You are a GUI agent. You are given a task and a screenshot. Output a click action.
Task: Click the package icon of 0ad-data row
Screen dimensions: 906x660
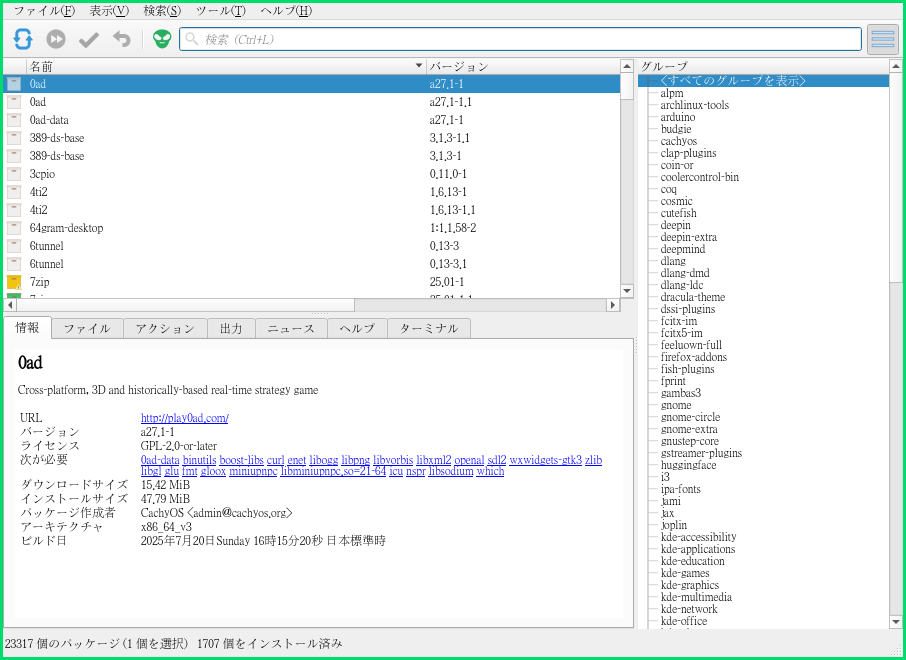click(14, 120)
